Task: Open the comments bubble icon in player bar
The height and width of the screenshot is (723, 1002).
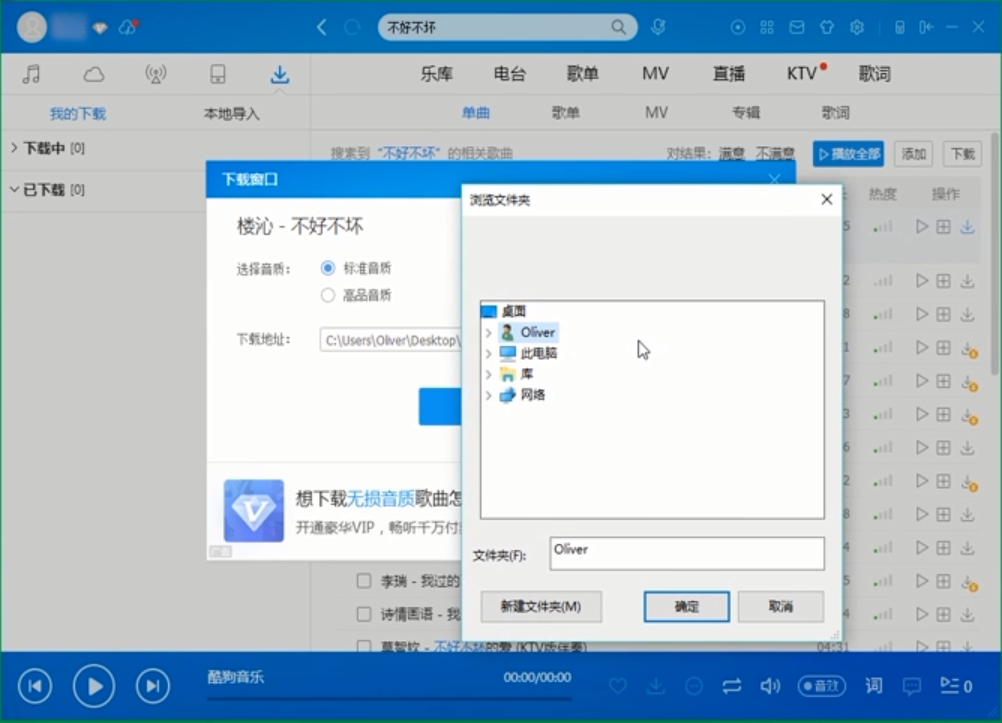Action: click(912, 687)
